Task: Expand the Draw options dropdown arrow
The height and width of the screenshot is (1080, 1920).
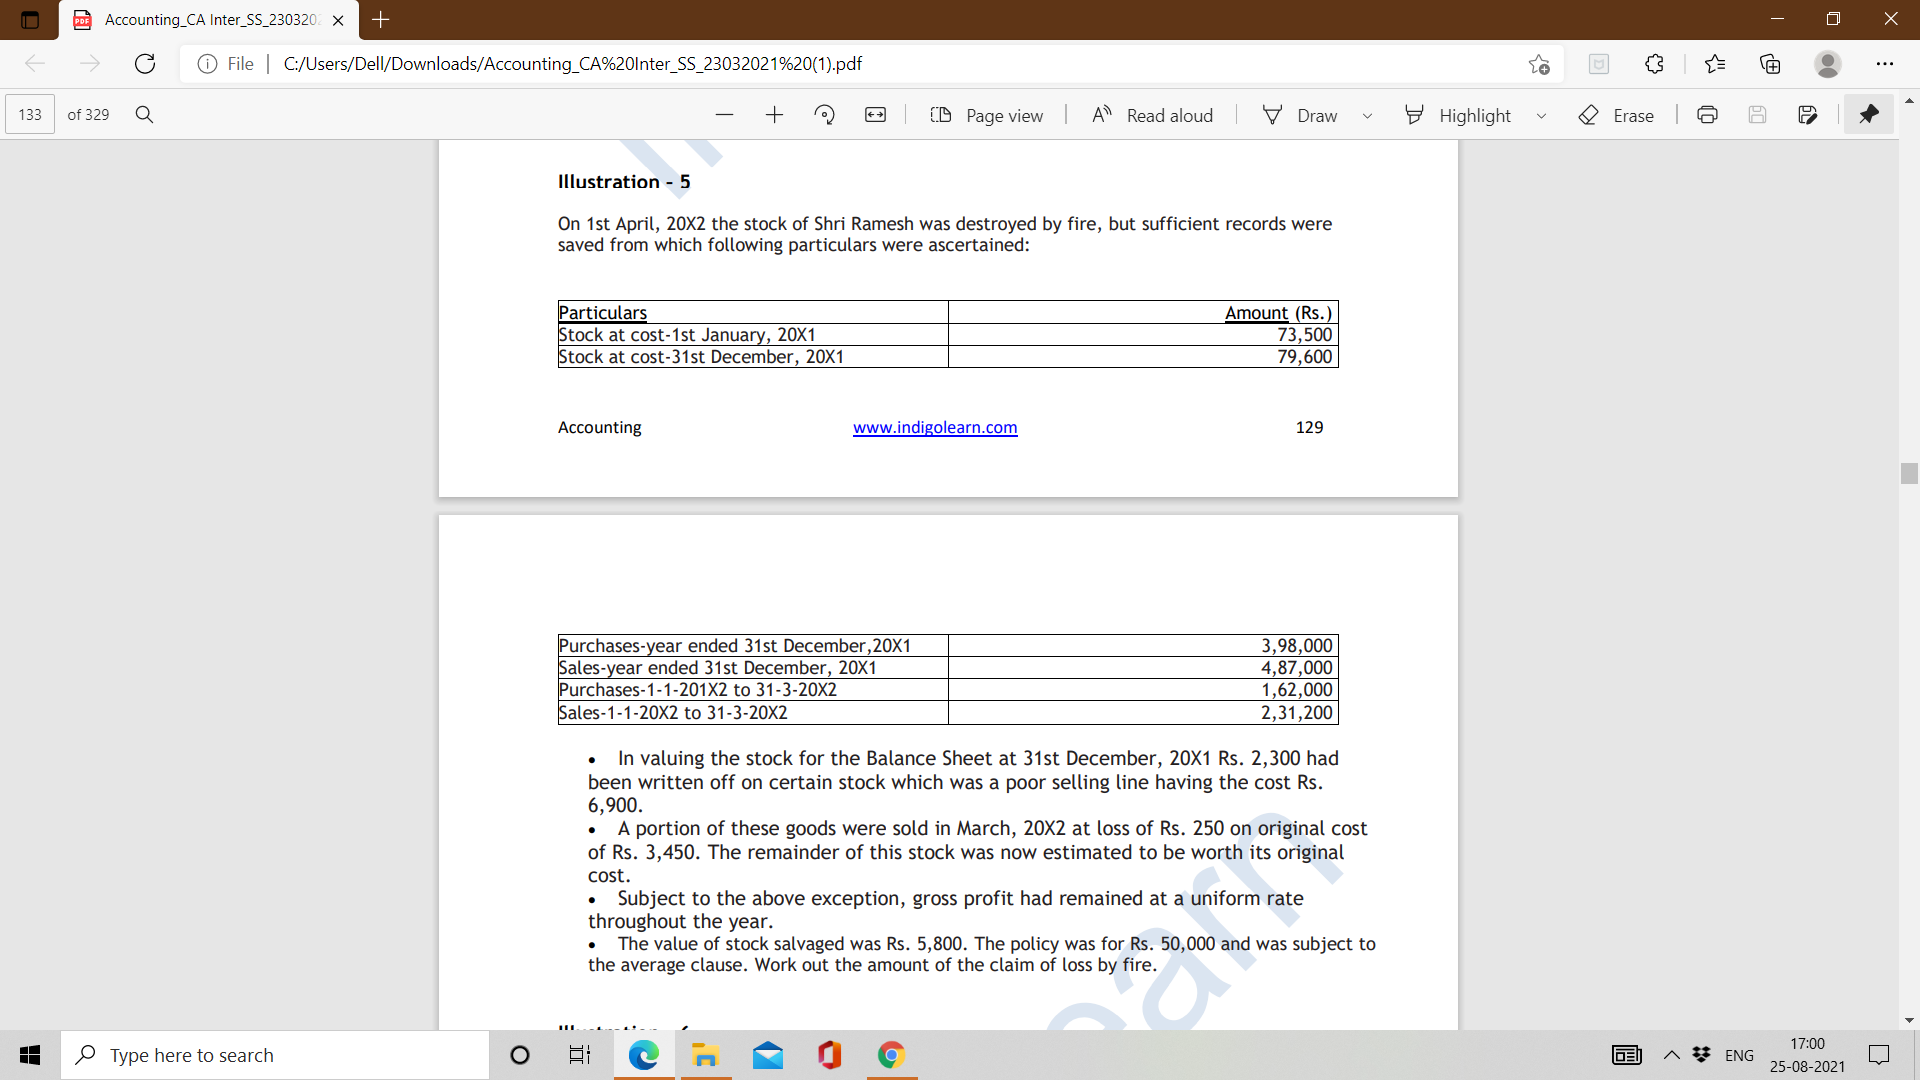Action: click(1367, 116)
